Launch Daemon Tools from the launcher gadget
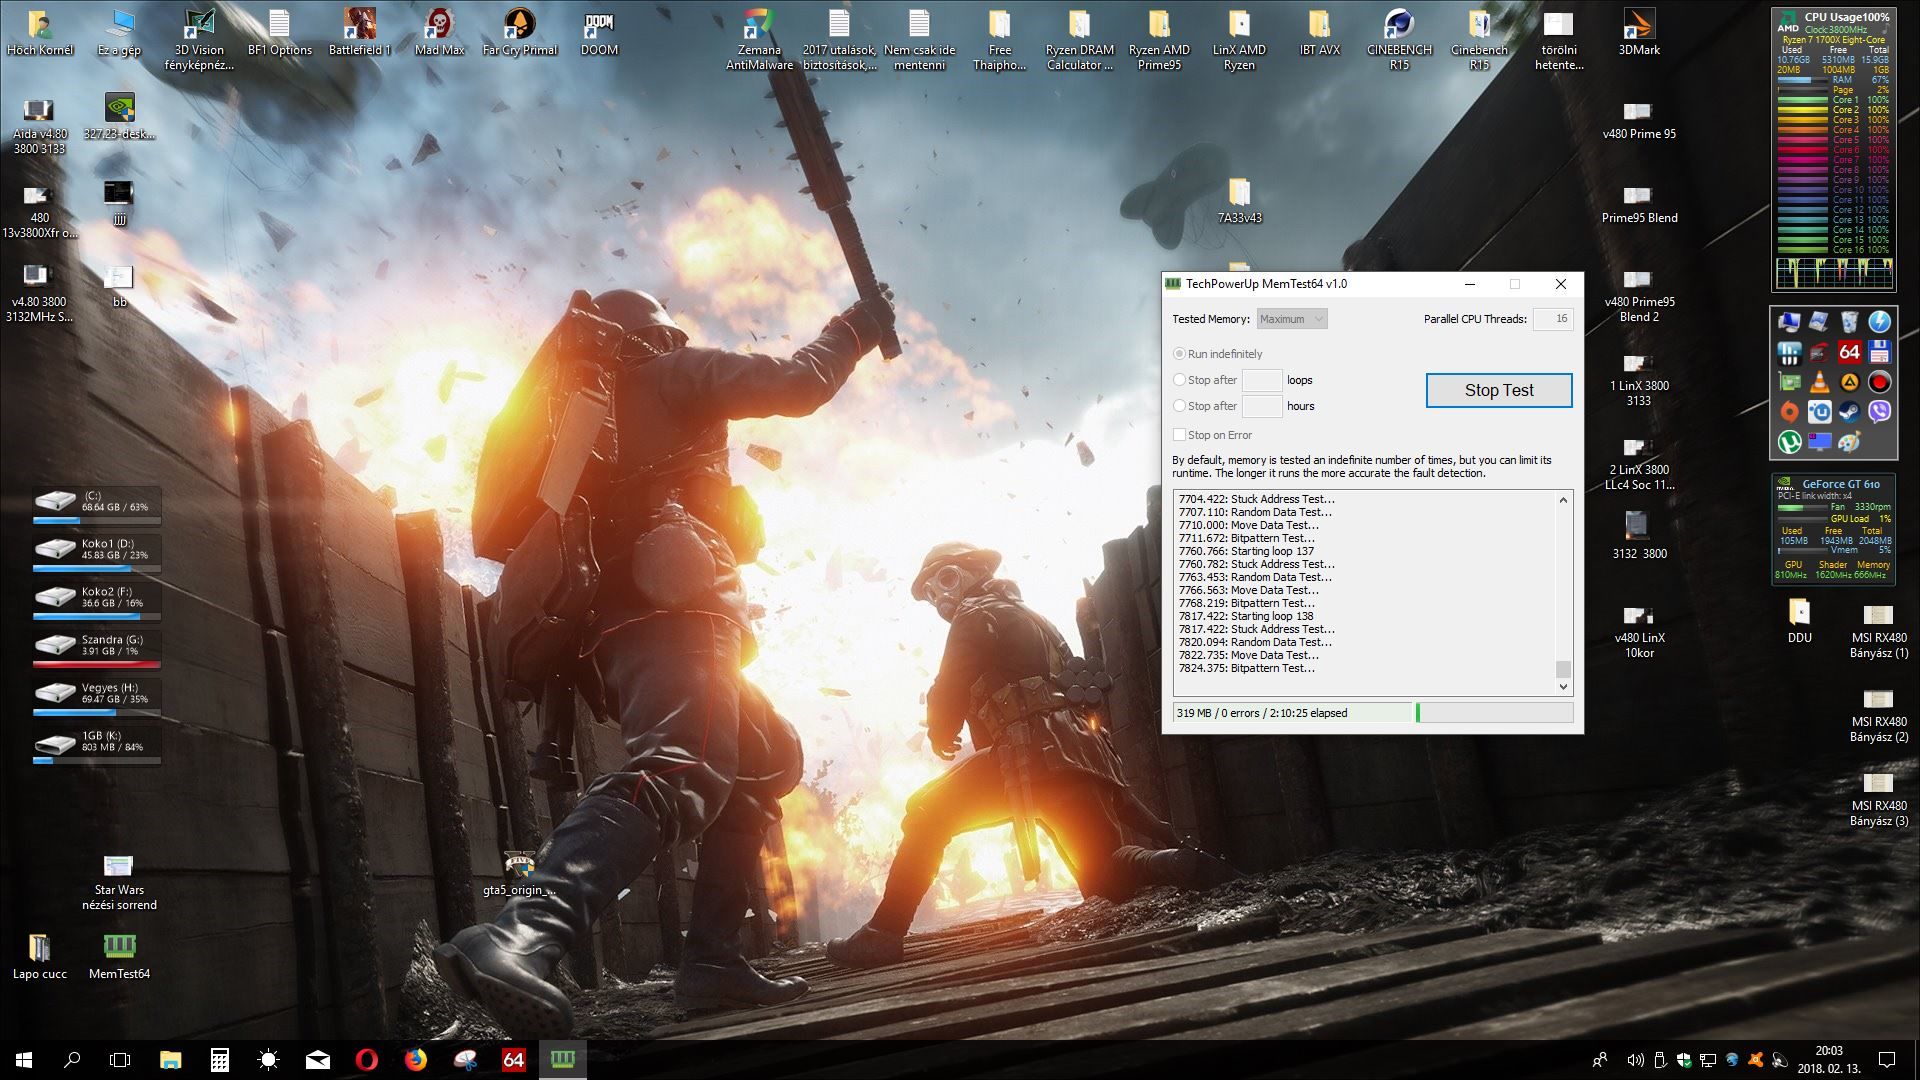This screenshot has height=1080, width=1920. click(x=1880, y=322)
